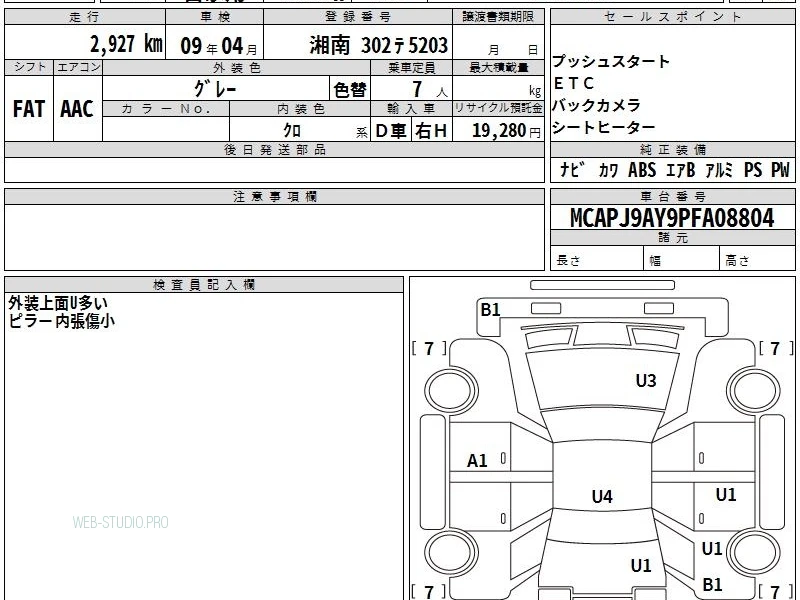The height and width of the screenshot is (600, 800).
Task: Select the 輸入車 header
Action: click(411, 109)
